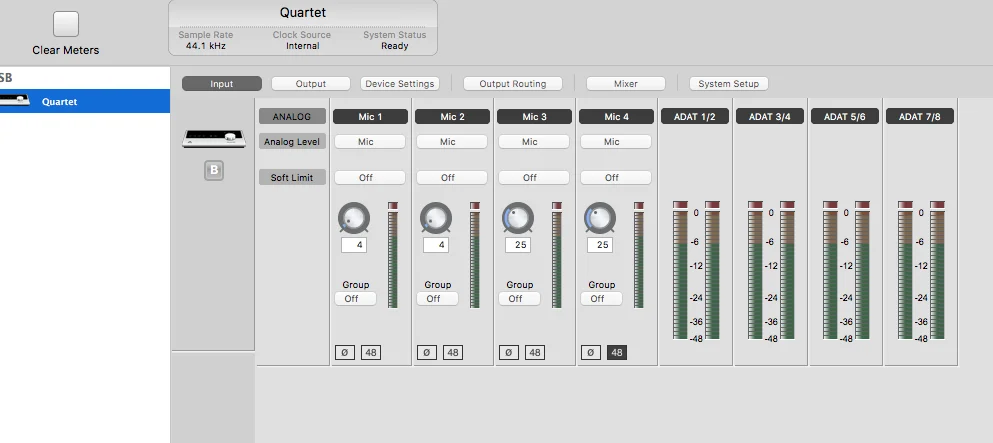Enable 48V phantom power on Mic 1

tap(371, 353)
